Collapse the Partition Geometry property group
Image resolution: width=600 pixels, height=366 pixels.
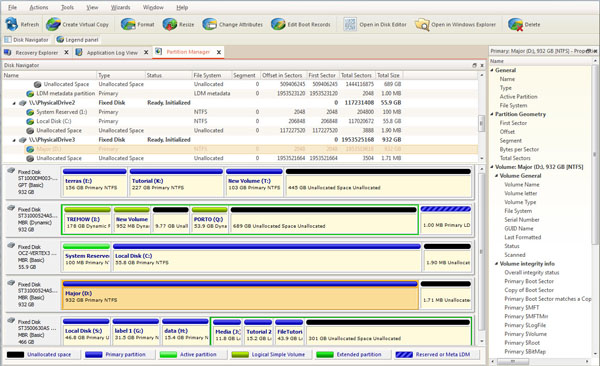[492, 114]
